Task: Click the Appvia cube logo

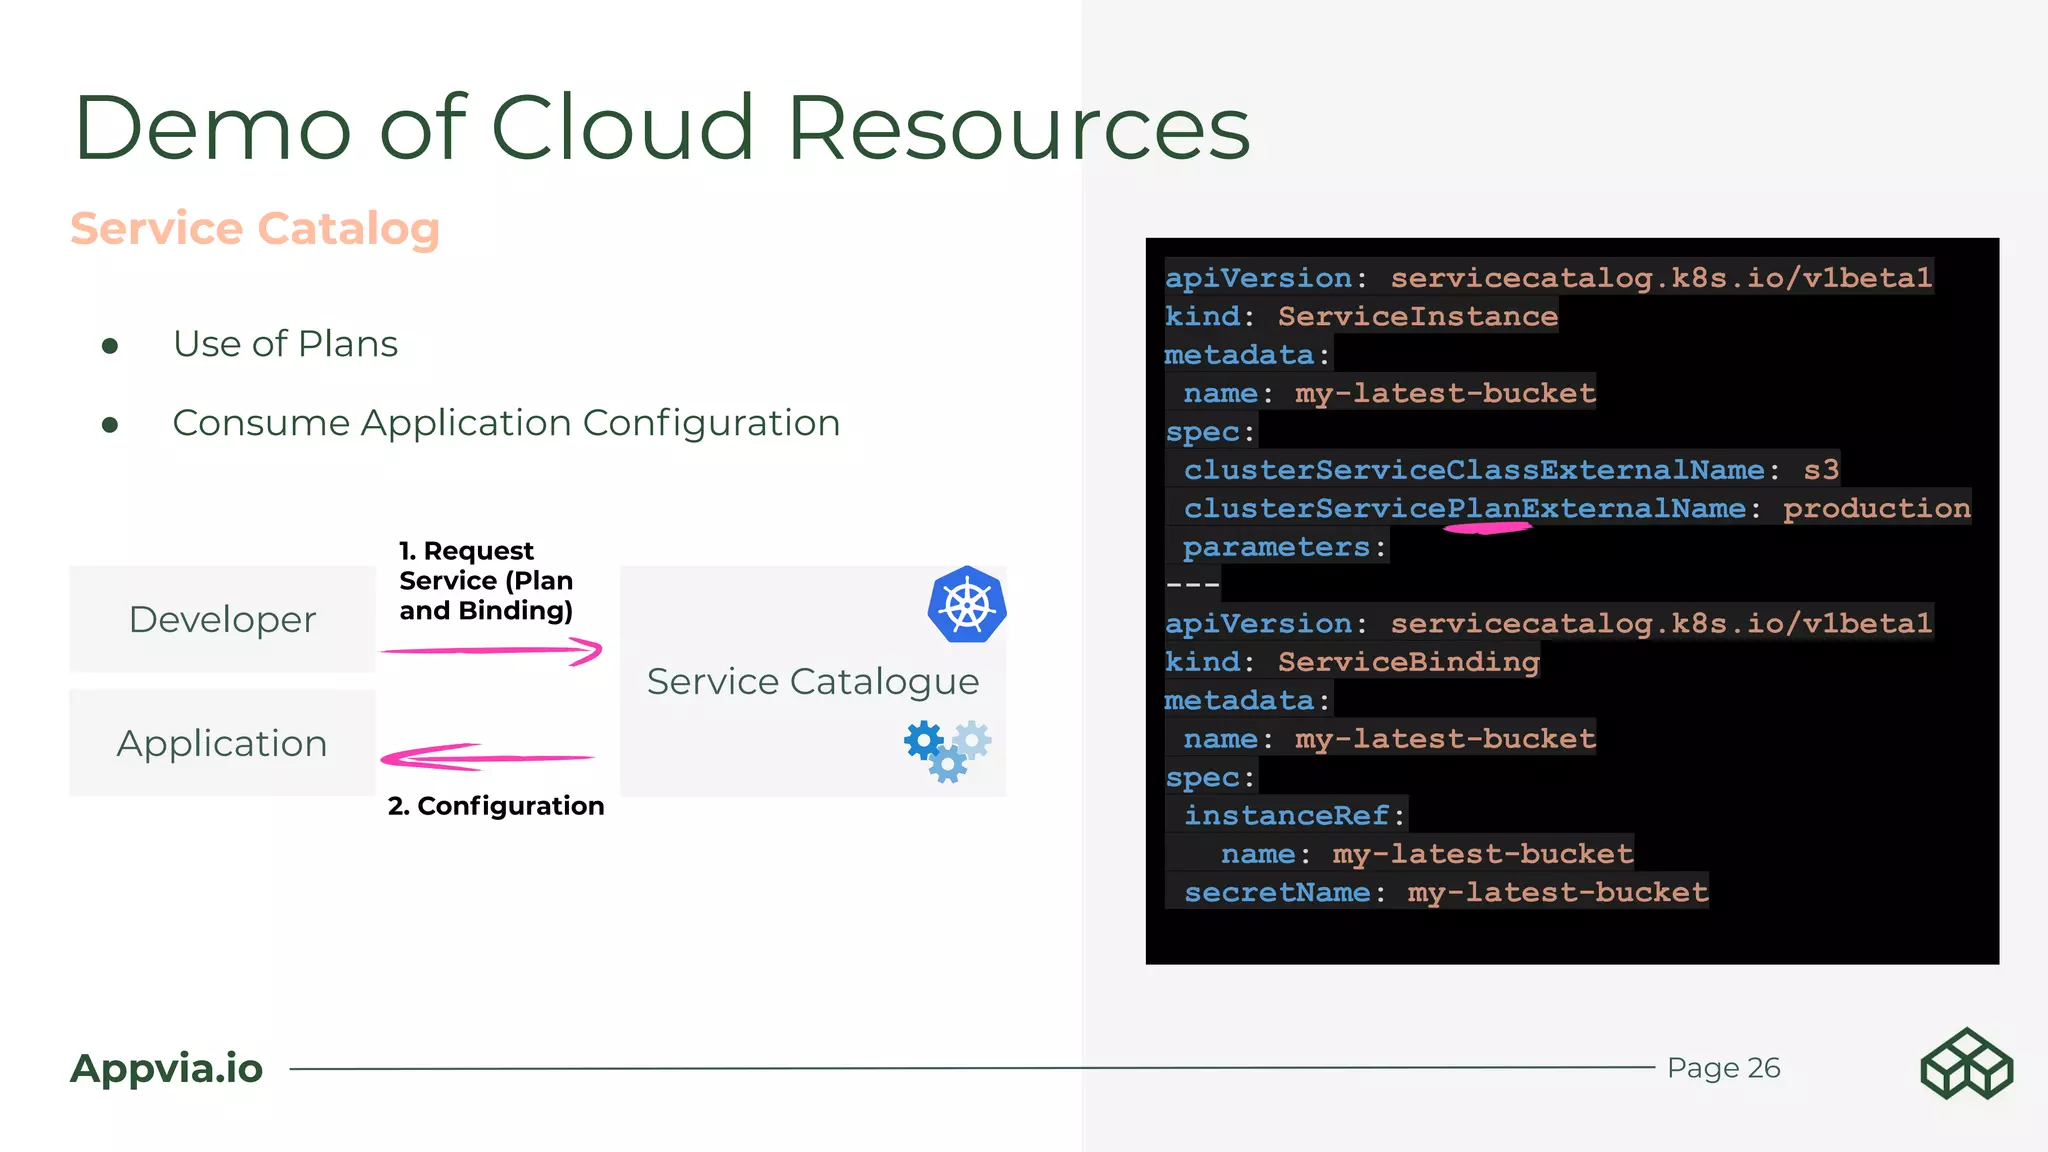Action: [1966, 1064]
